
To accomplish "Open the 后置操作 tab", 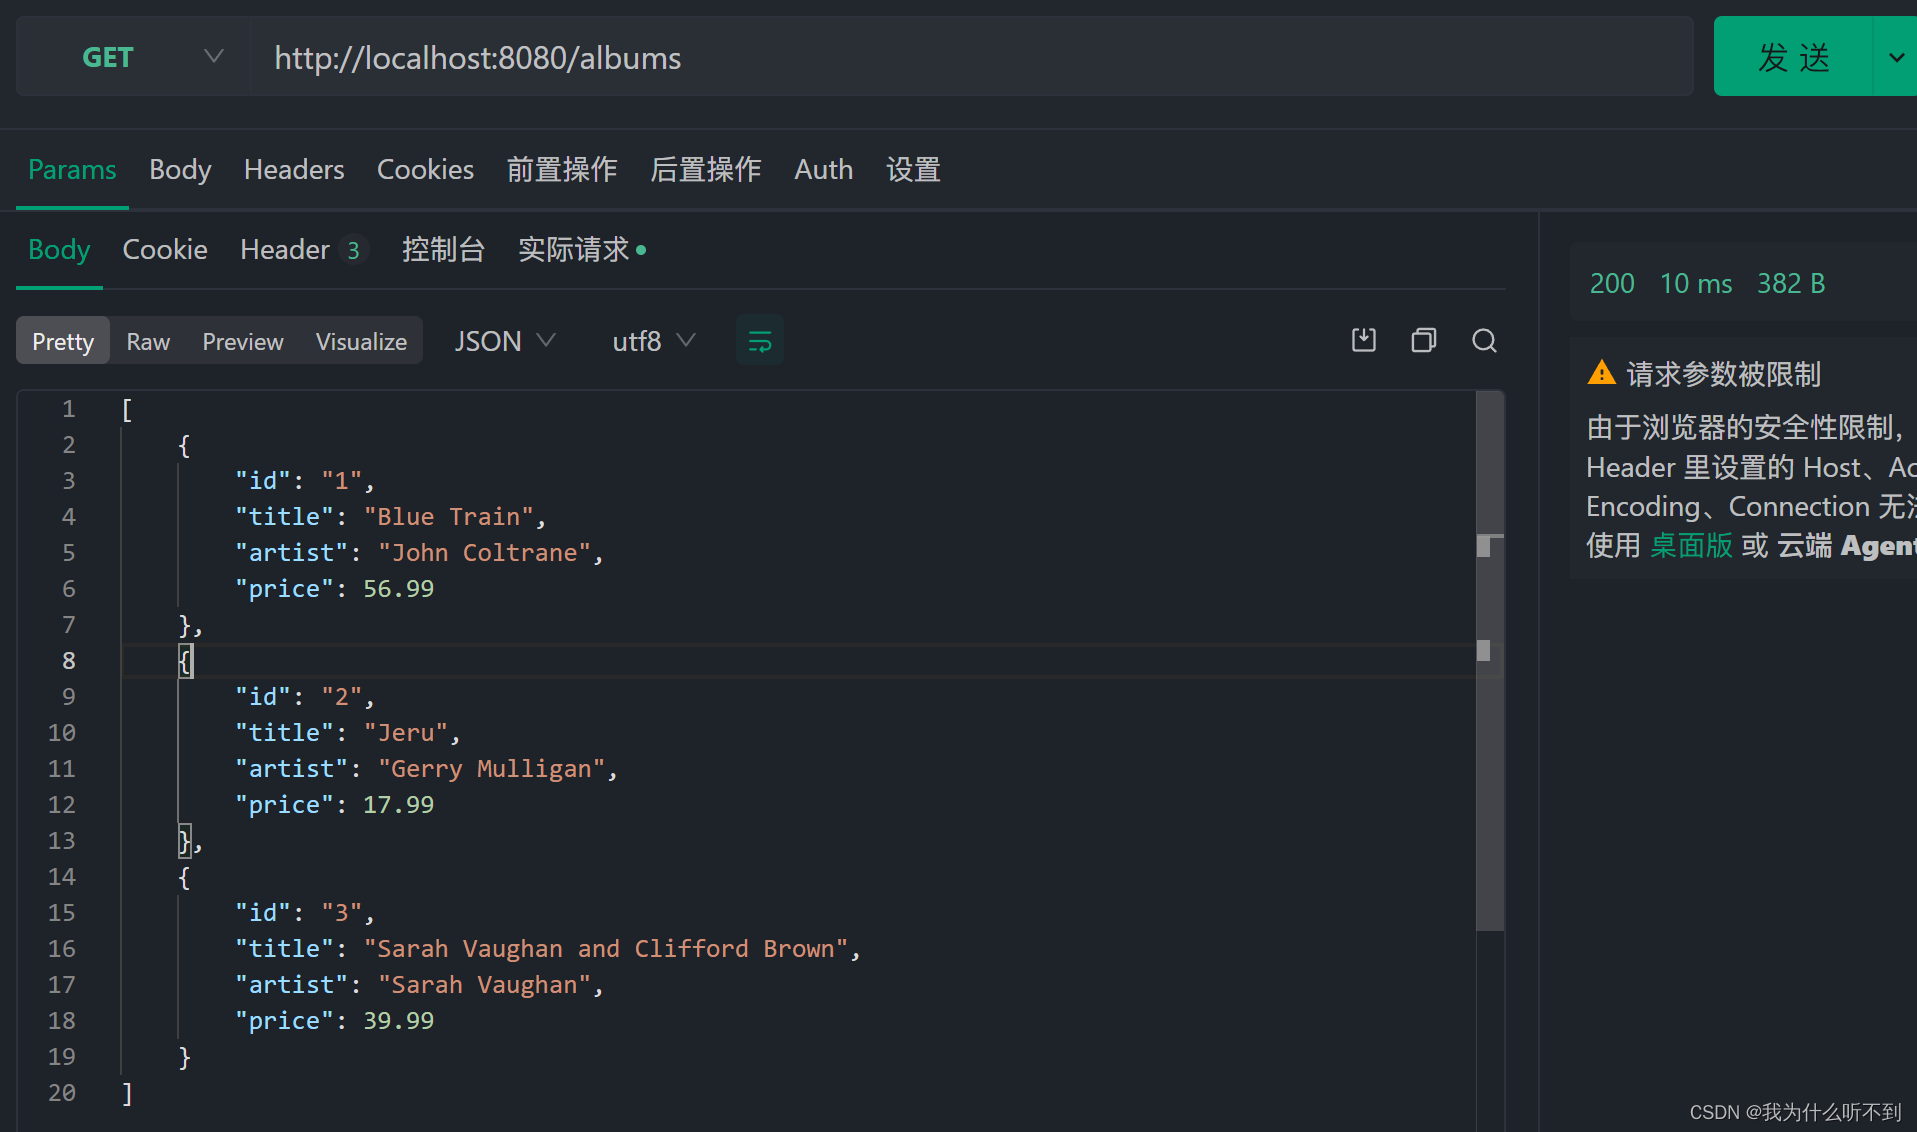I will [706, 169].
